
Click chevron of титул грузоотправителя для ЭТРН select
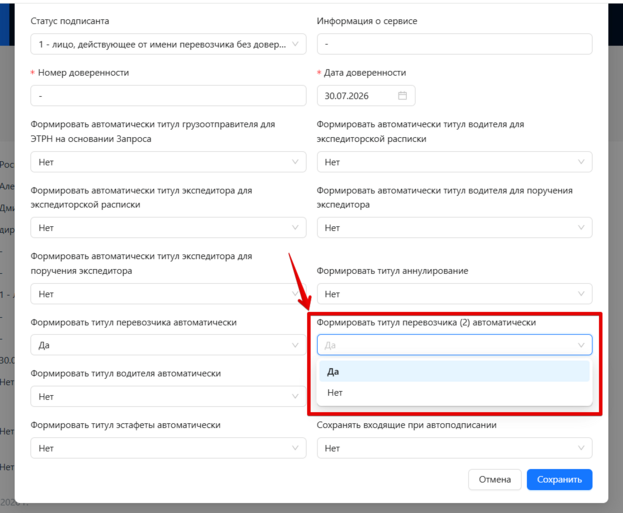(x=295, y=162)
